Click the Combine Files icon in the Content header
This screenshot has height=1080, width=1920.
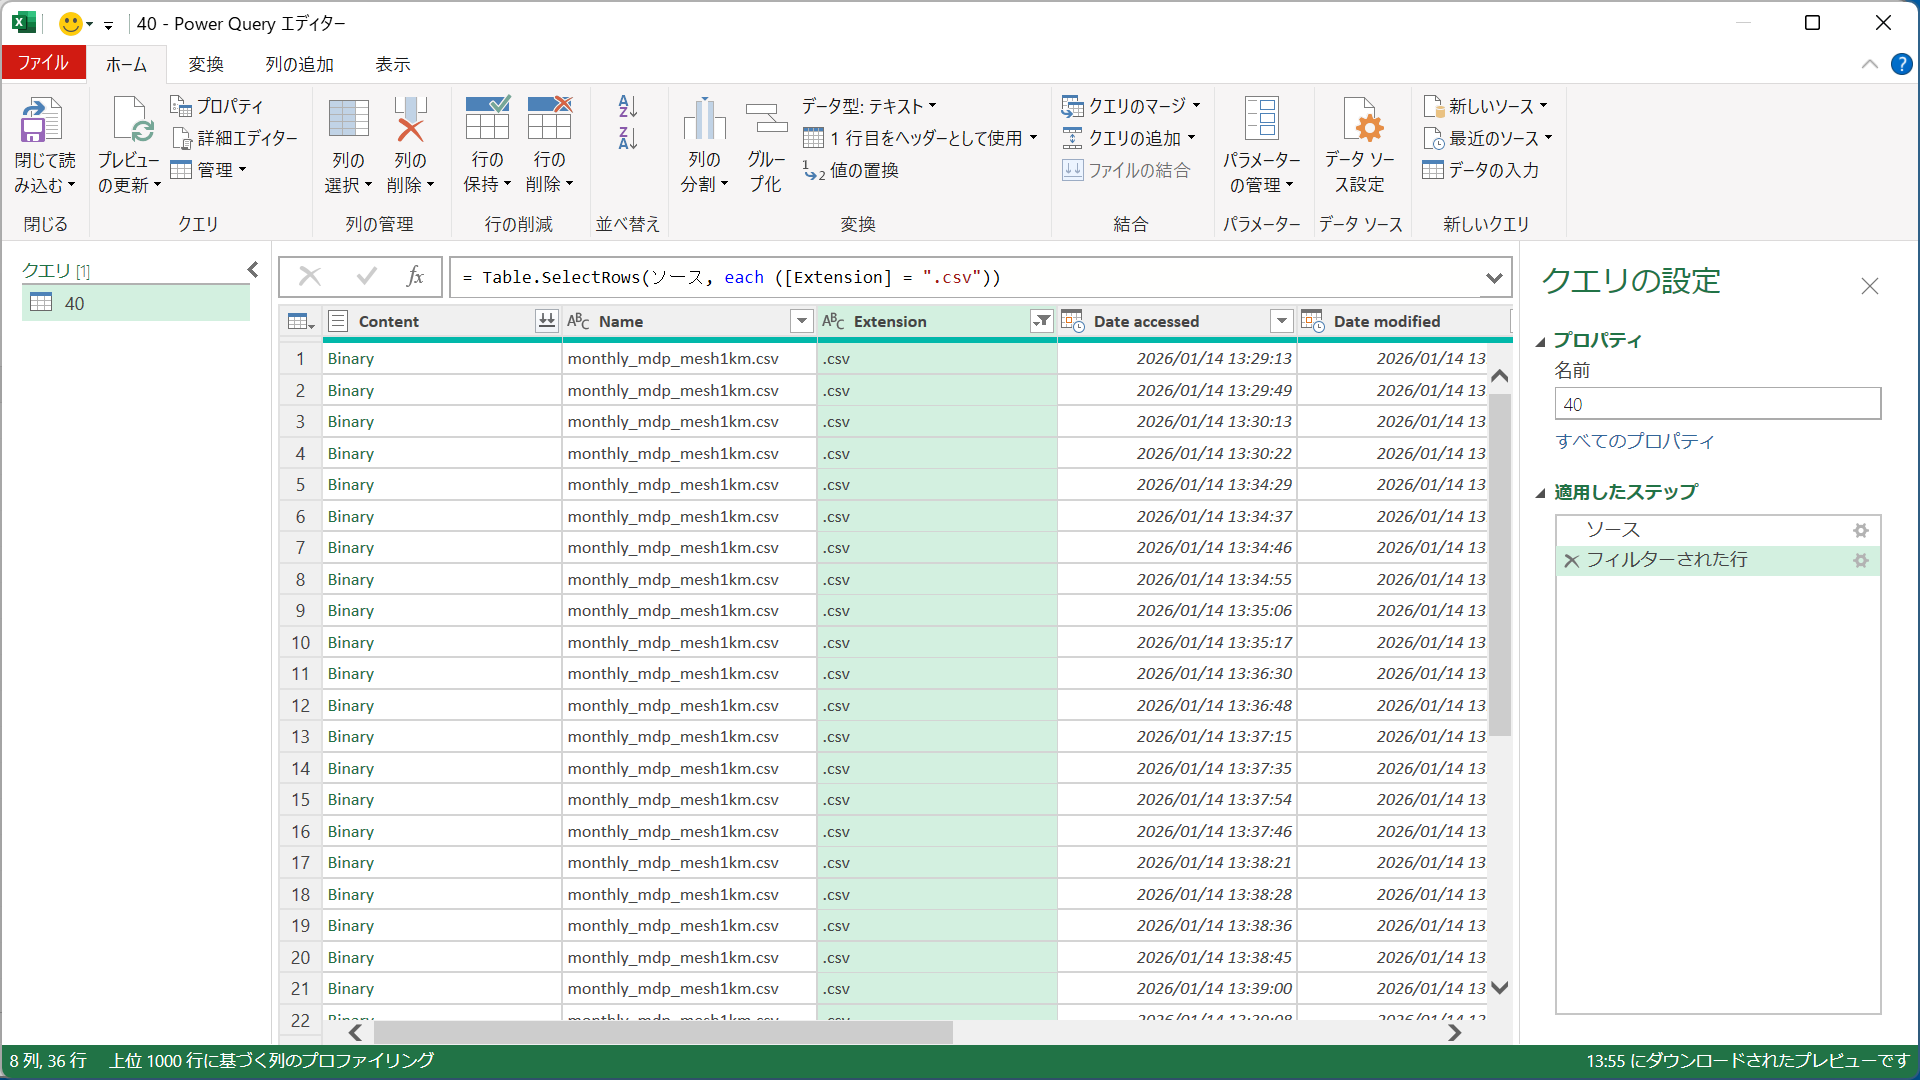(546, 321)
